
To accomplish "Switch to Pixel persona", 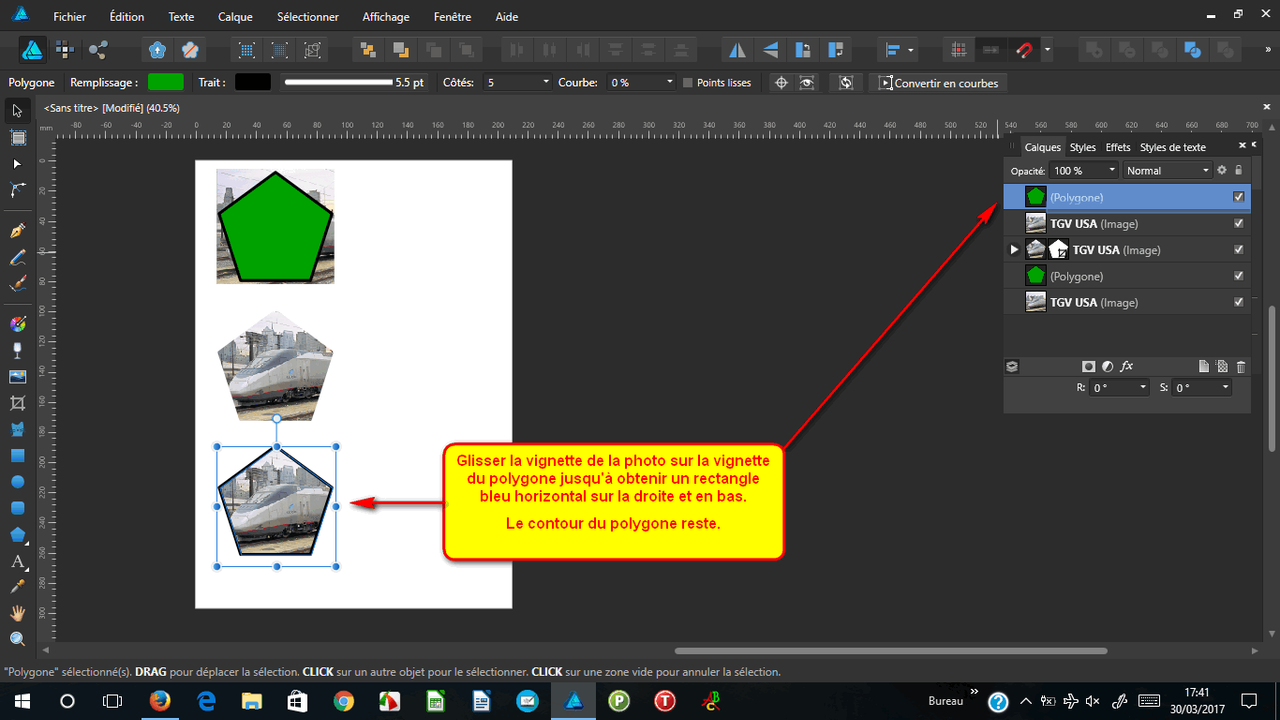I will click(x=65, y=50).
